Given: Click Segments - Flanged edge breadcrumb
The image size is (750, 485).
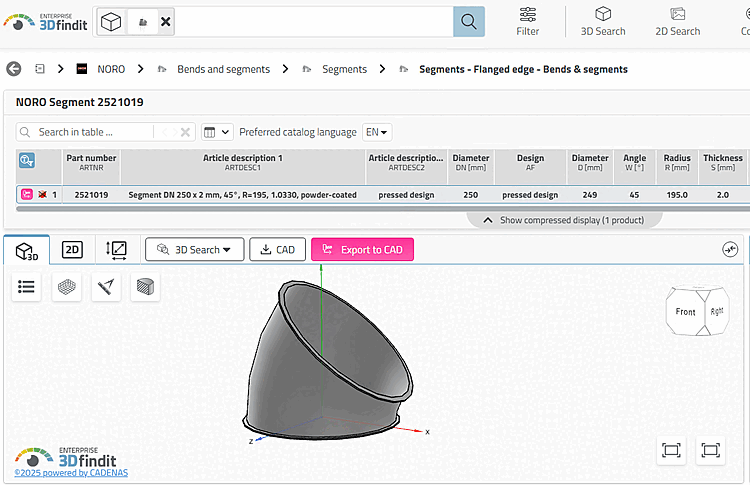Looking at the screenshot, I should [523, 69].
